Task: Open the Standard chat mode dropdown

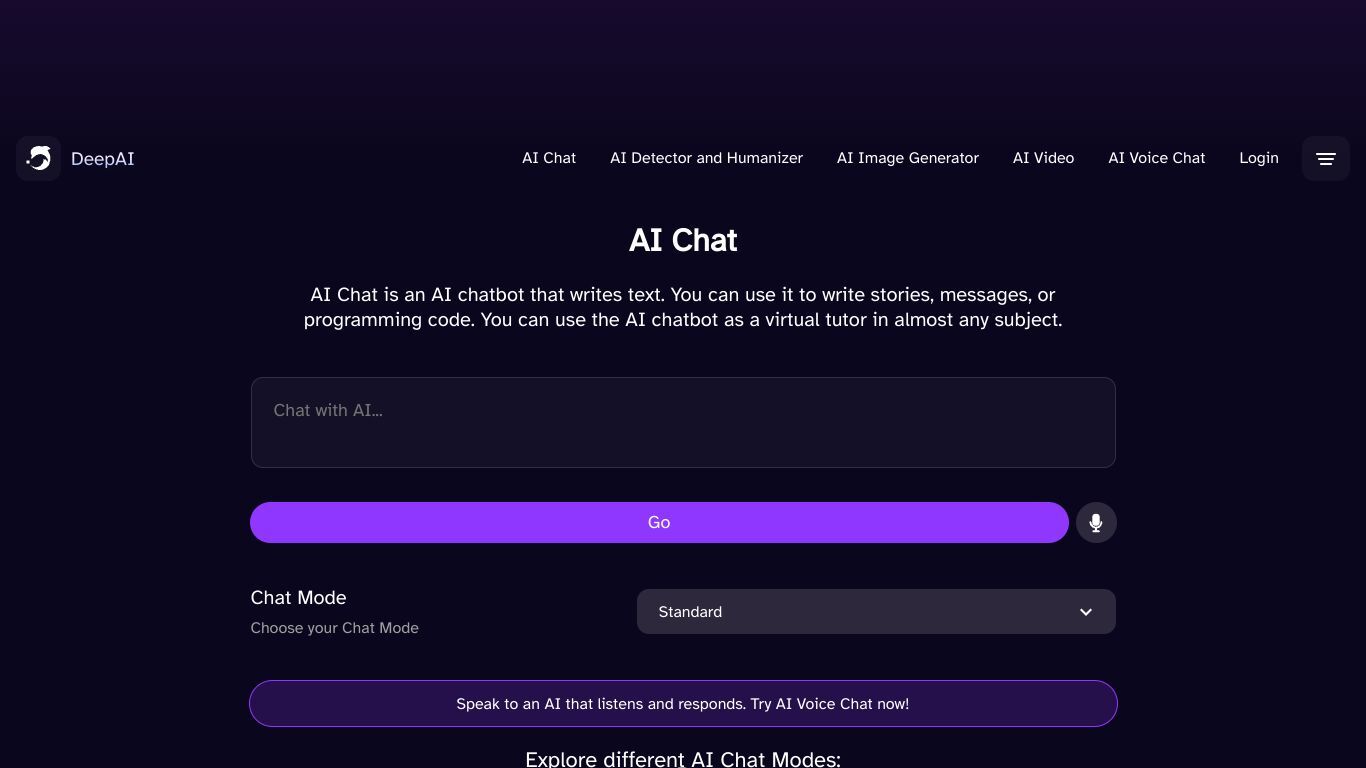Action: 876,612
